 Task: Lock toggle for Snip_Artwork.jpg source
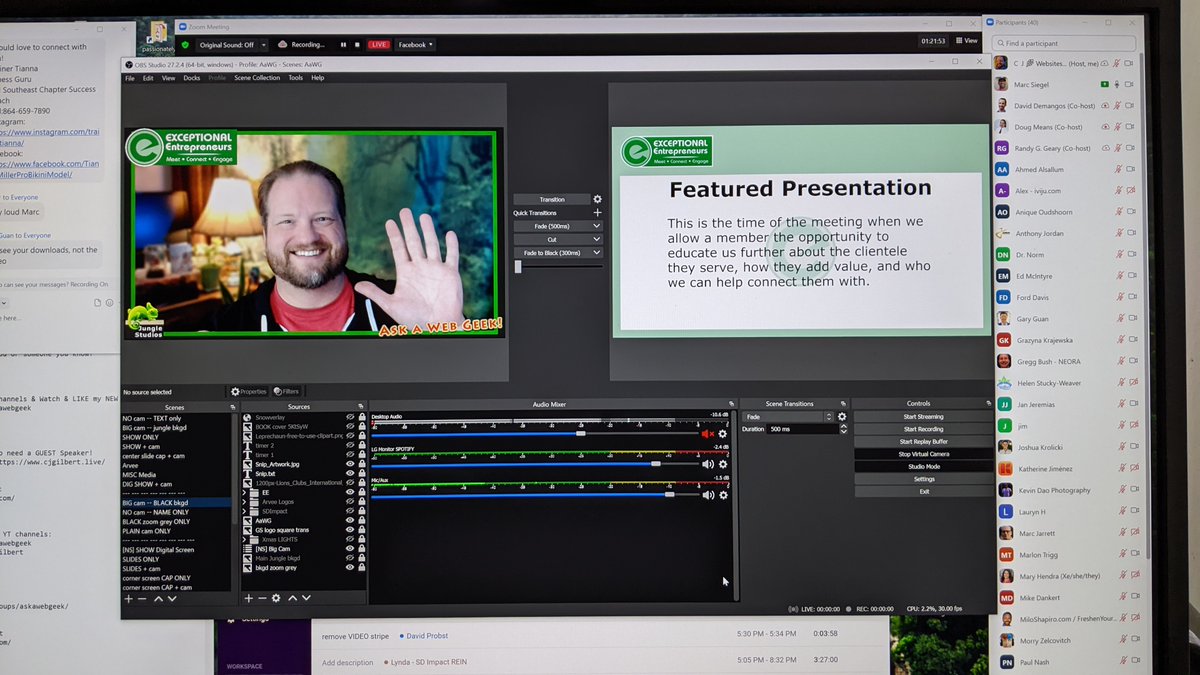point(362,464)
